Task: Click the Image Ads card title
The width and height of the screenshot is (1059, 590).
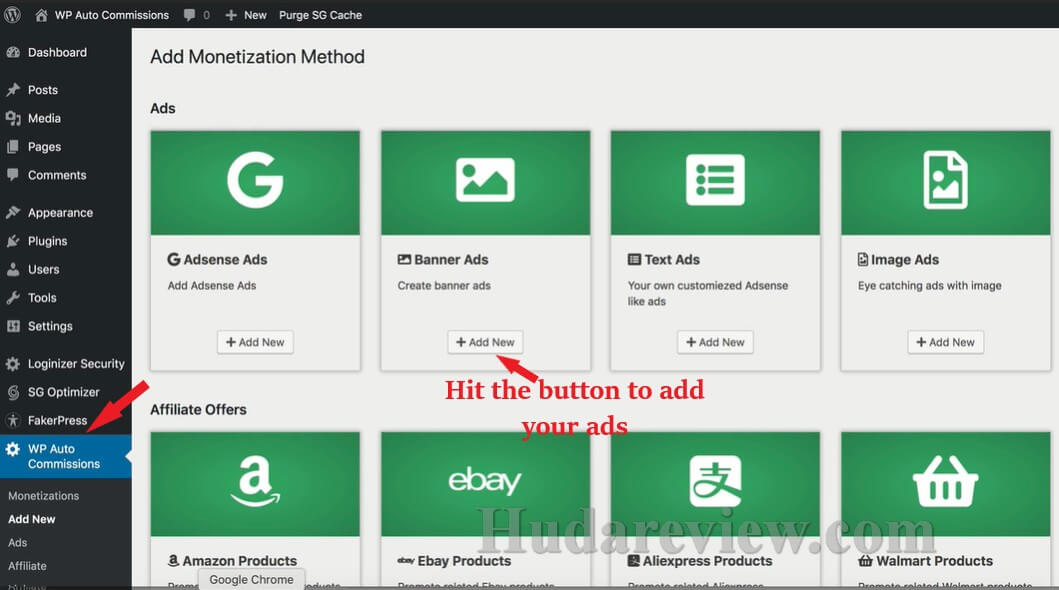Action: click(898, 260)
